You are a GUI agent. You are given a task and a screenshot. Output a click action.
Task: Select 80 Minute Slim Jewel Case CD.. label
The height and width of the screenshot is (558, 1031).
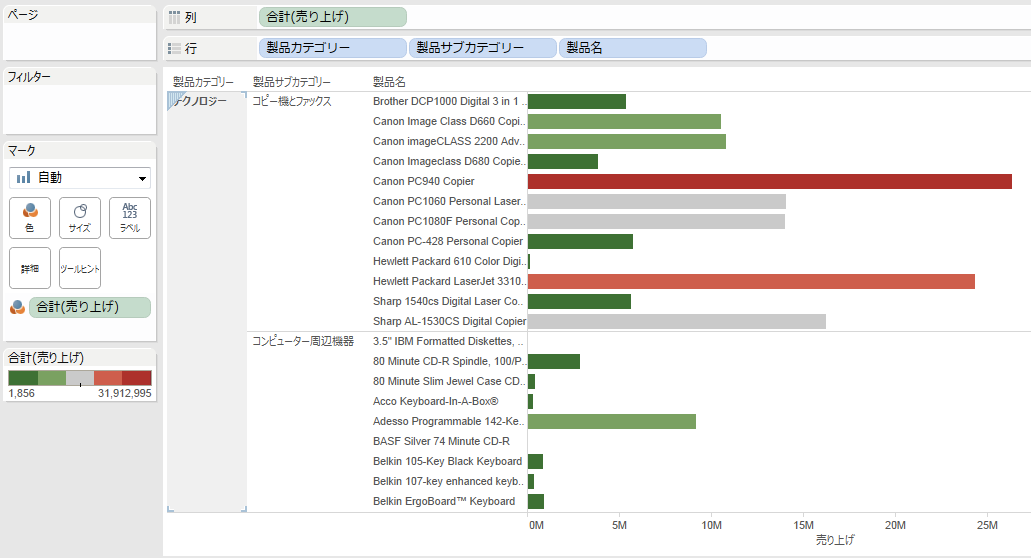pos(449,381)
